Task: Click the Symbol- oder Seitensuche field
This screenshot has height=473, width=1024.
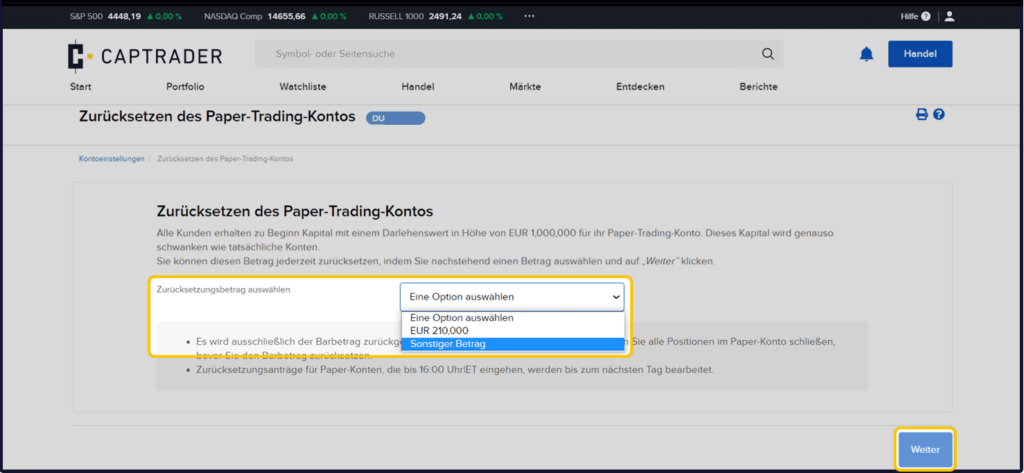Action: pos(519,54)
